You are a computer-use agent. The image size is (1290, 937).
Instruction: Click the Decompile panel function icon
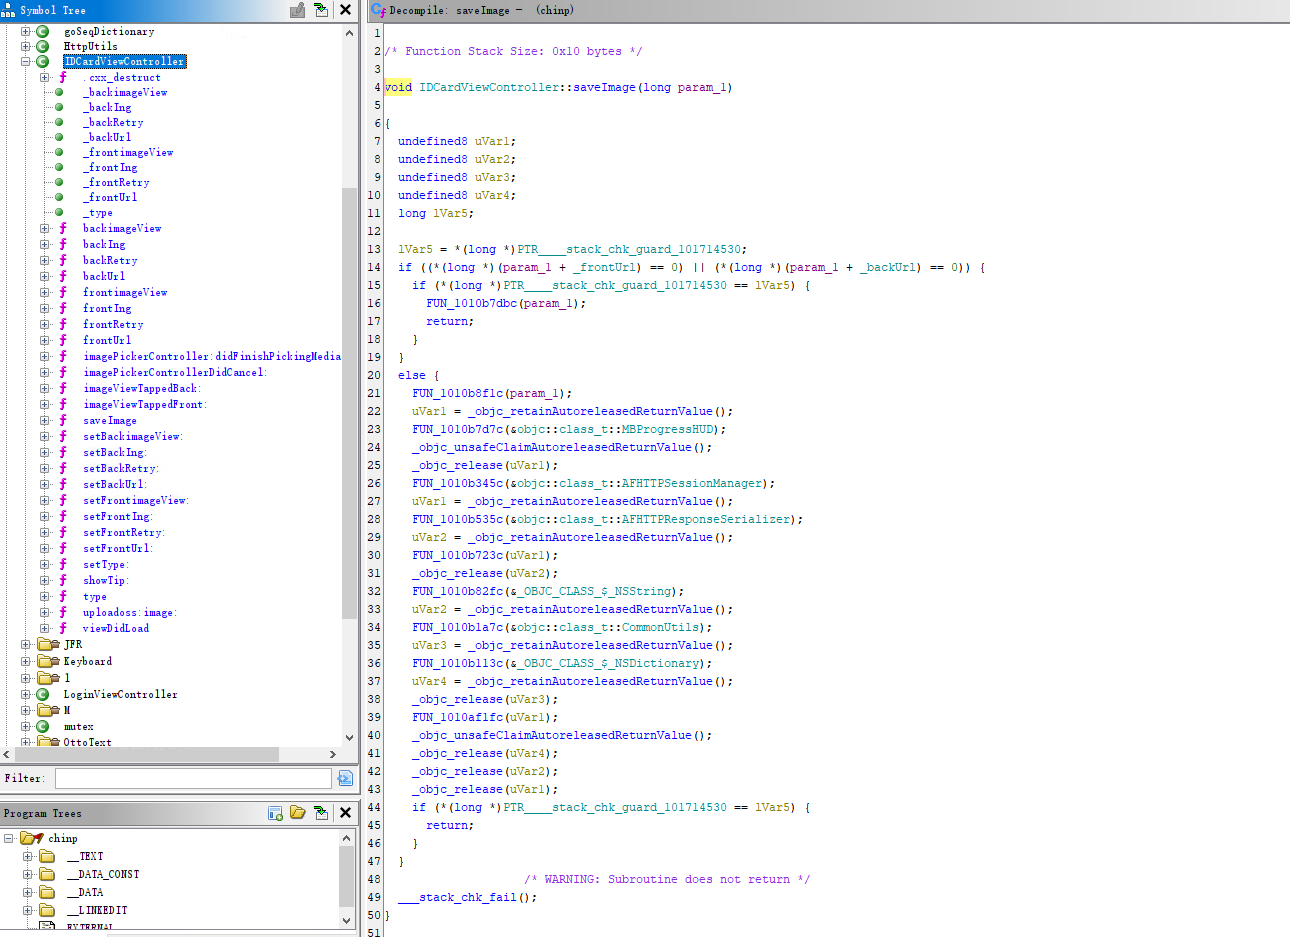(x=378, y=10)
